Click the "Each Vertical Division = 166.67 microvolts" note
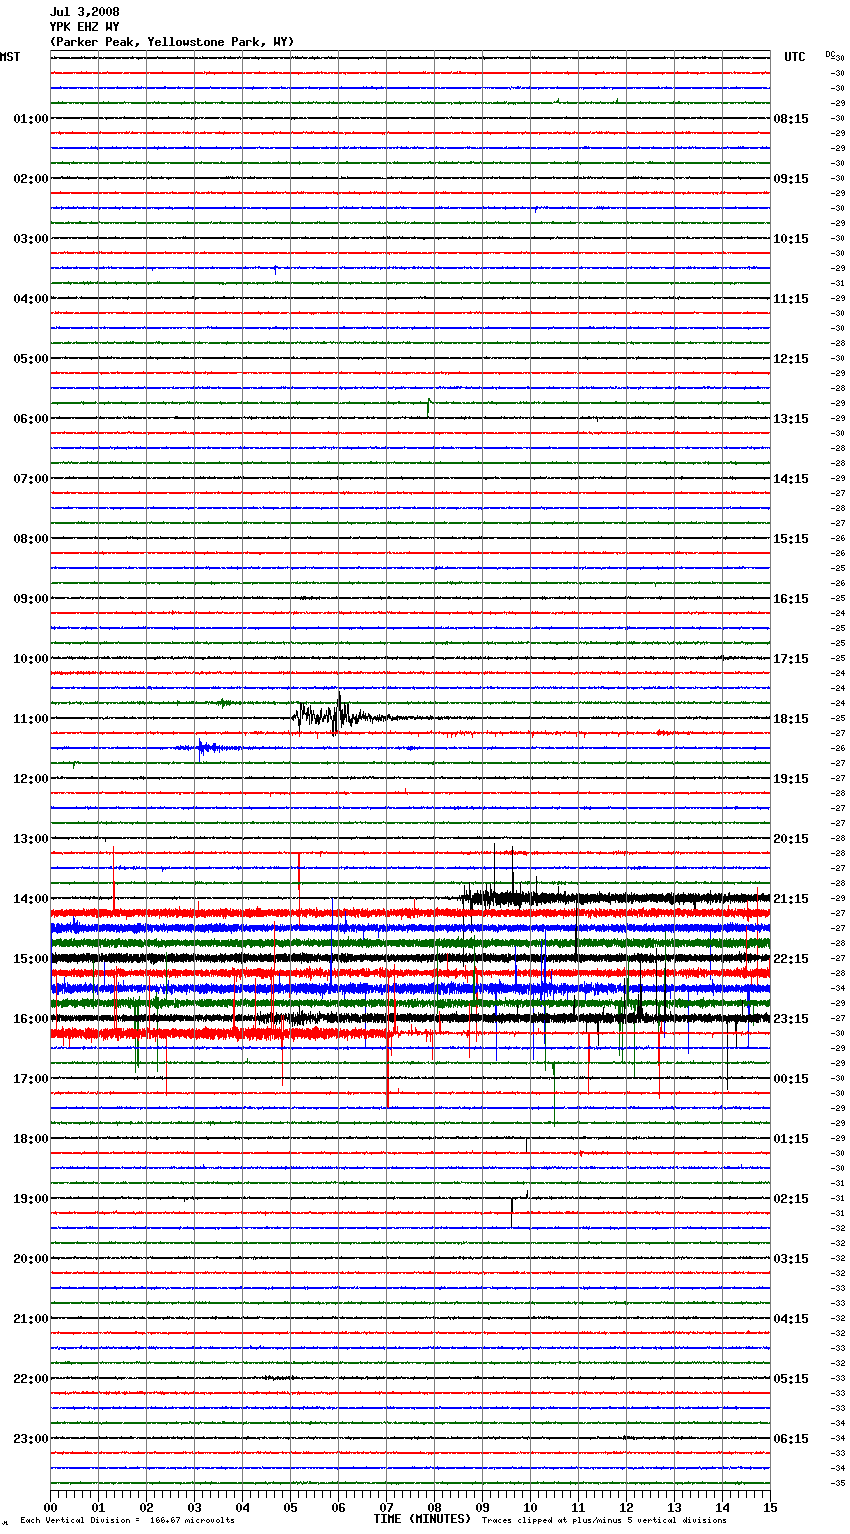The height and width of the screenshot is (1534, 850). (x=127, y=1521)
